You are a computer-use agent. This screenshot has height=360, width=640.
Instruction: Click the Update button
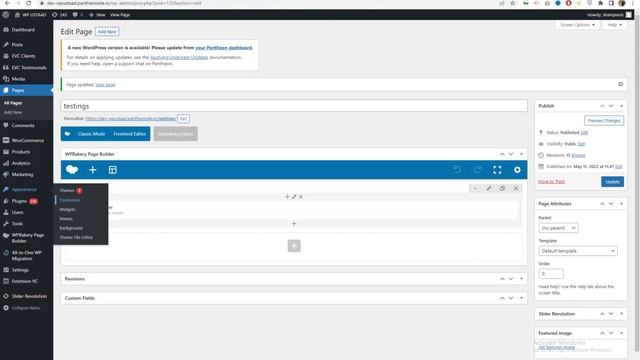[x=612, y=182]
